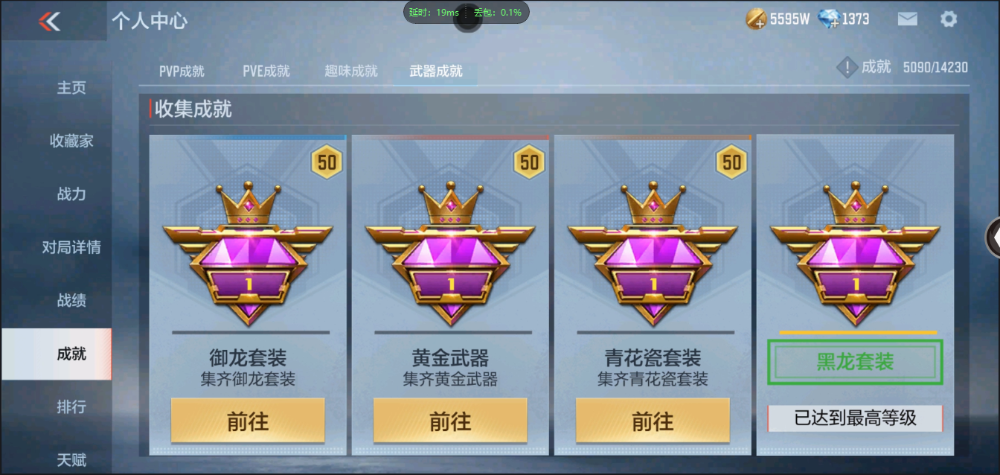
Task: Expand the side panel arrow at right edge
Action: (994, 237)
